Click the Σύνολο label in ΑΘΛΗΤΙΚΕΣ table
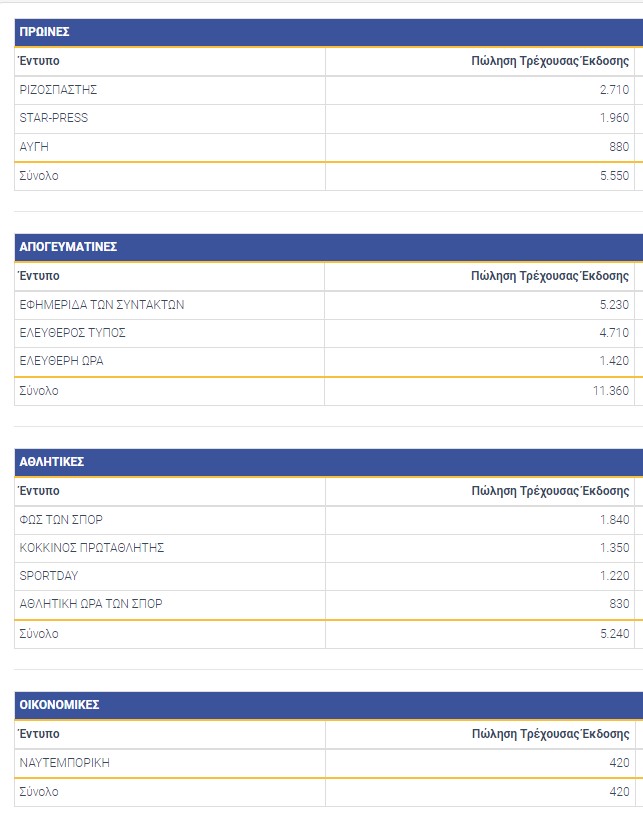 pyautogui.click(x=39, y=634)
